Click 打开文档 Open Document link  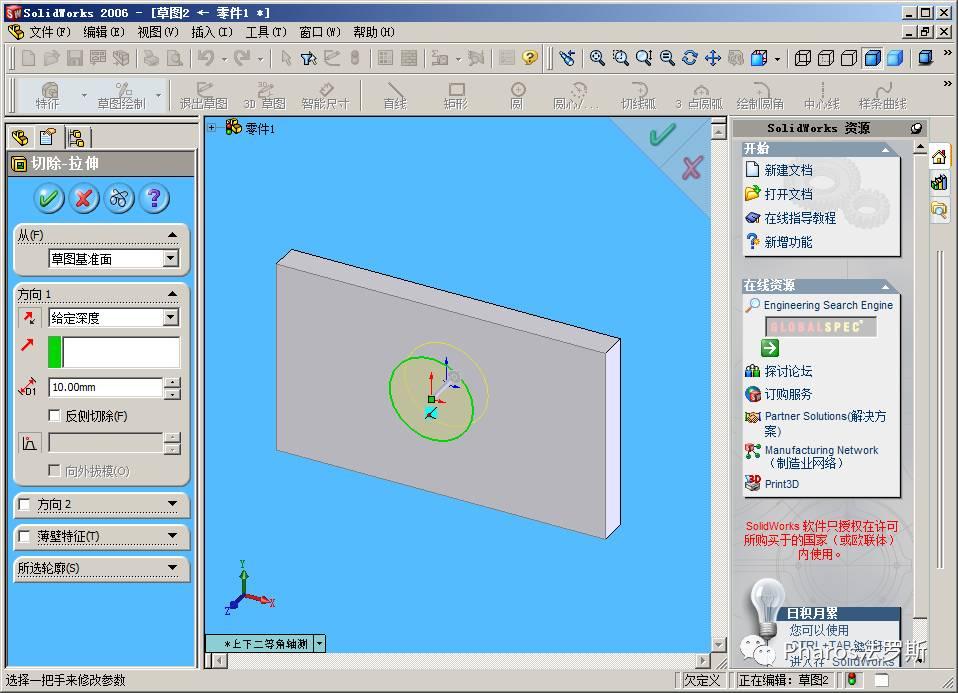789,194
